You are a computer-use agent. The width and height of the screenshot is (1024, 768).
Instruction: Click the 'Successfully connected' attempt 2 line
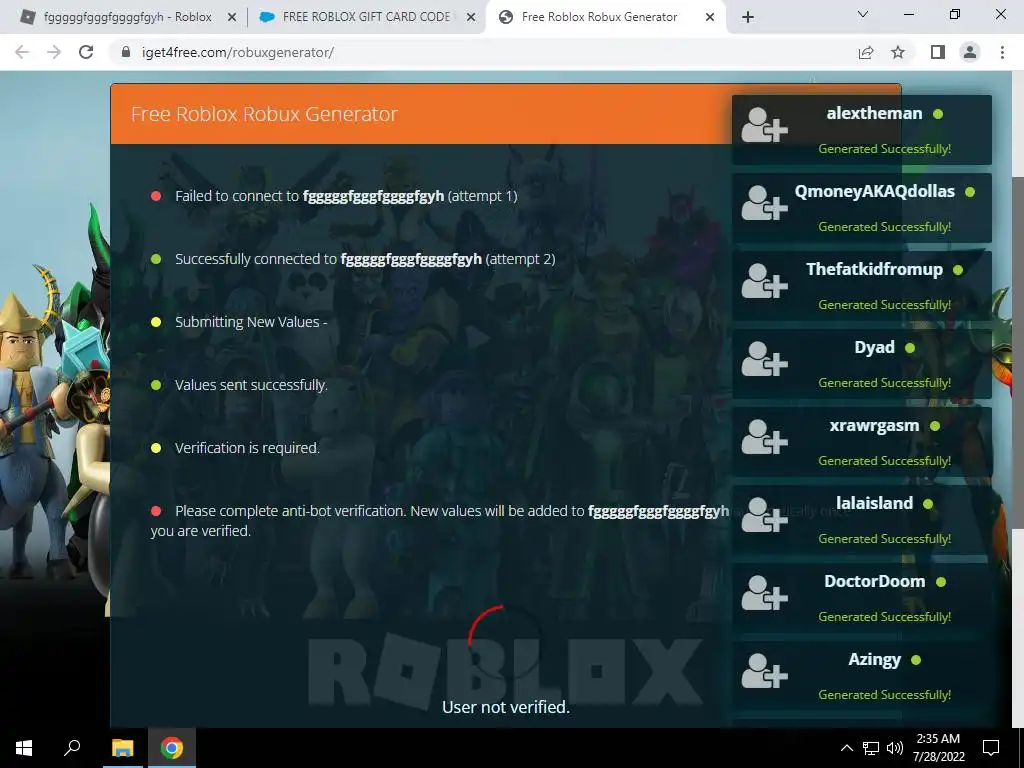(x=365, y=259)
